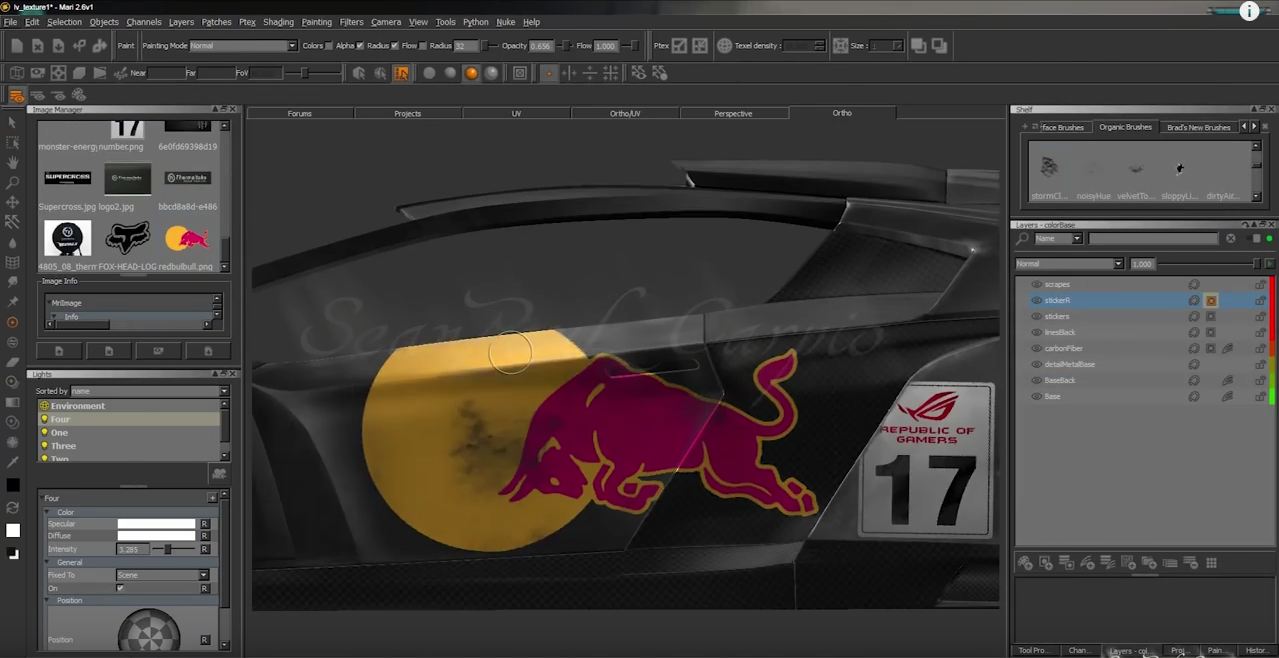The width and height of the screenshot is (1279, 658).
Task: Toggle visibility of the Base layer
Action: [1036, 396]
